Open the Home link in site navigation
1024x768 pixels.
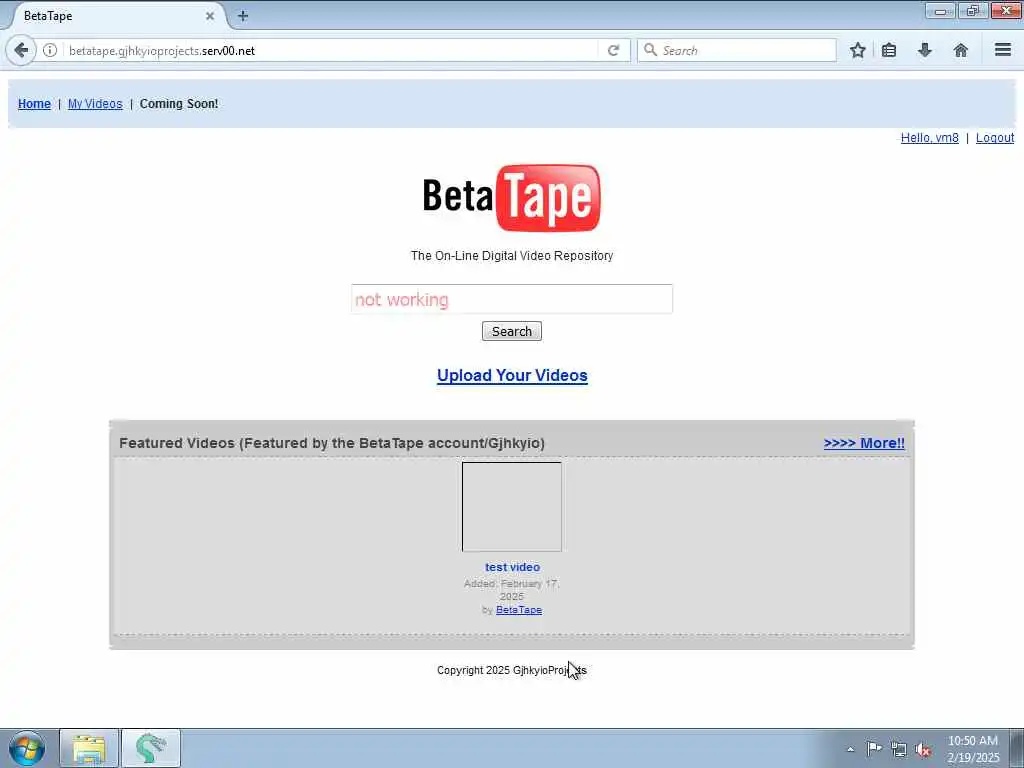34,104
